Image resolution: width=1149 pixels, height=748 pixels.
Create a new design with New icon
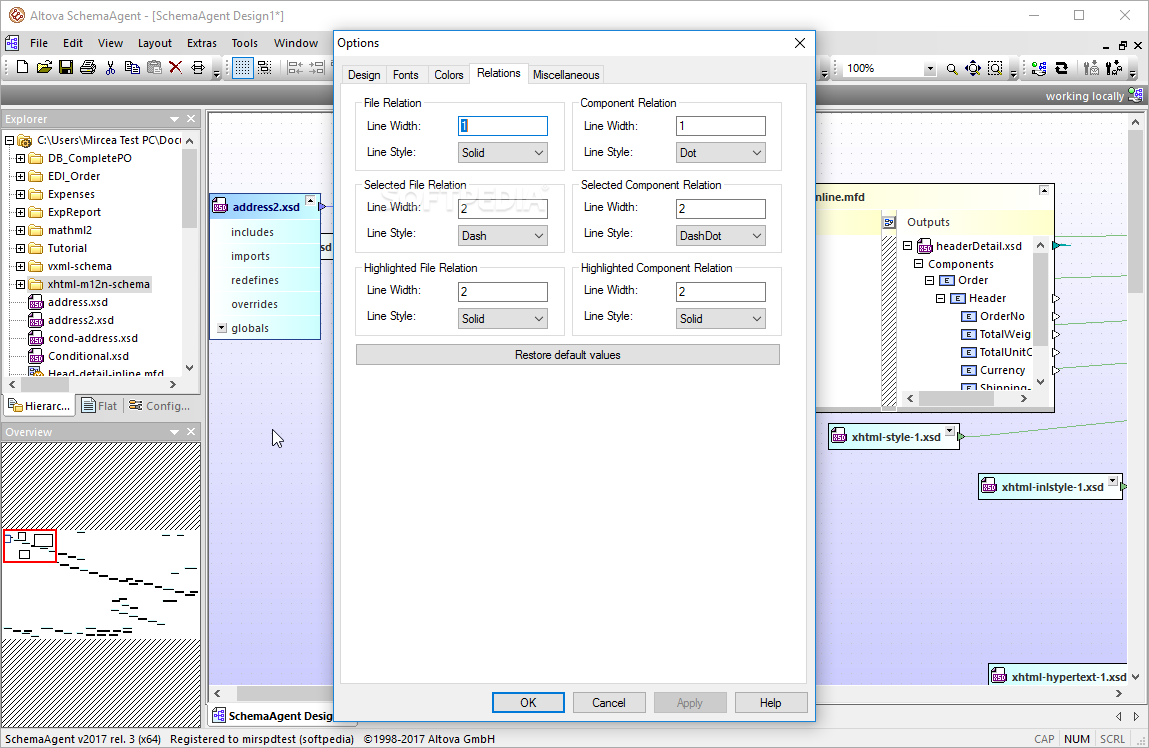[22, 68]
